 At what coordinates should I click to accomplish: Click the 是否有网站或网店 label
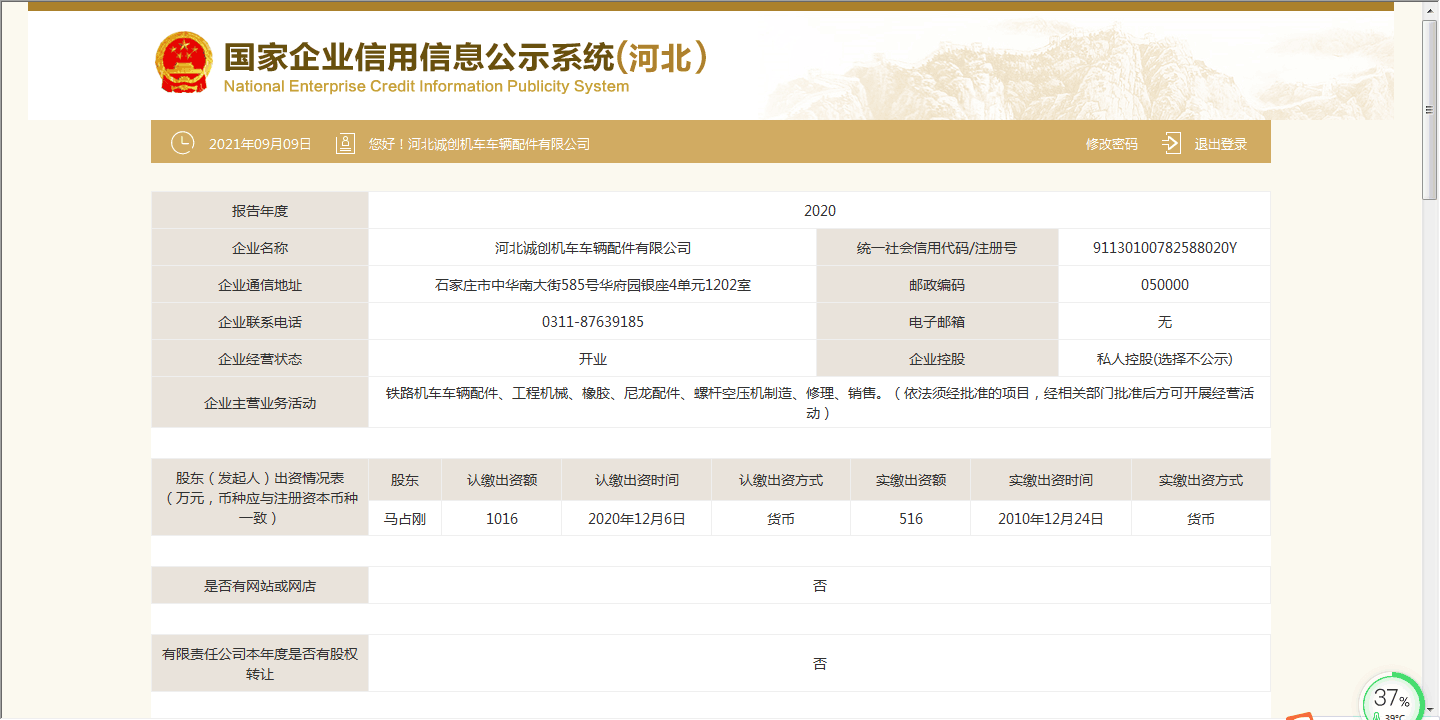[260, 586]
